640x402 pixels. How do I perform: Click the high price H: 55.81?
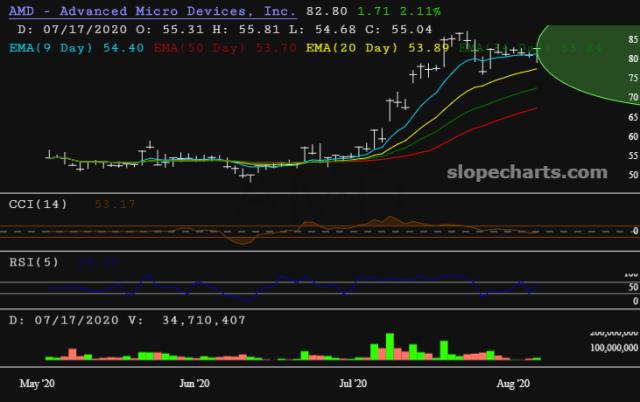pyautogui.click(x=246, y=29)
